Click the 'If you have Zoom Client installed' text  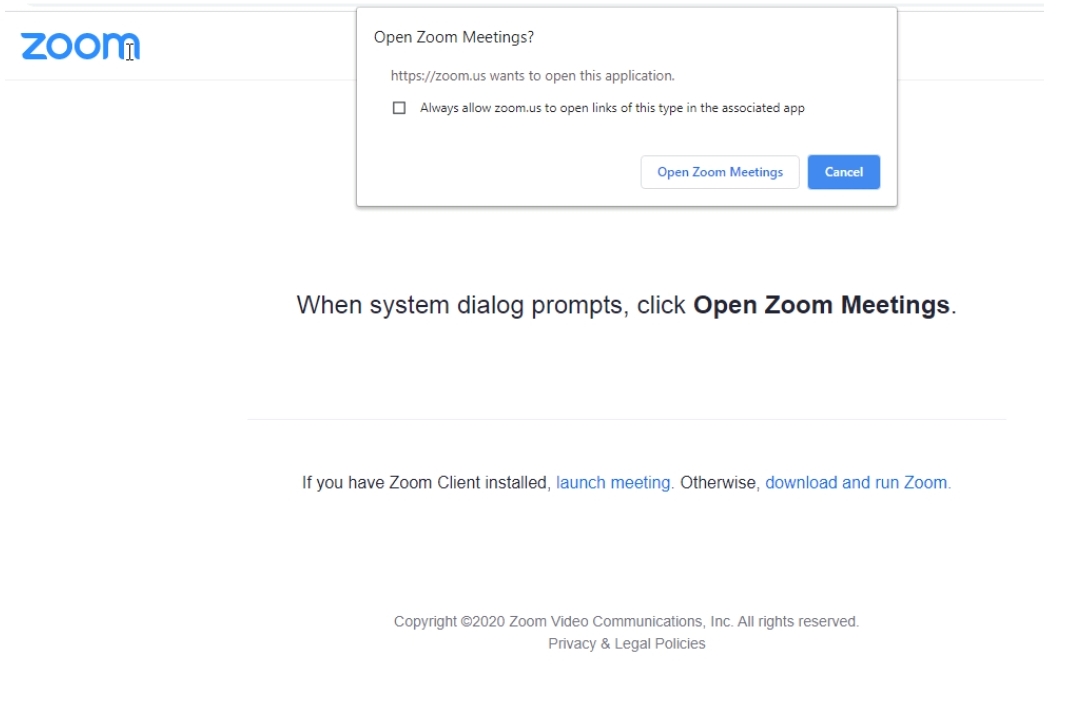pyautogui.click(x=425, y=483)
